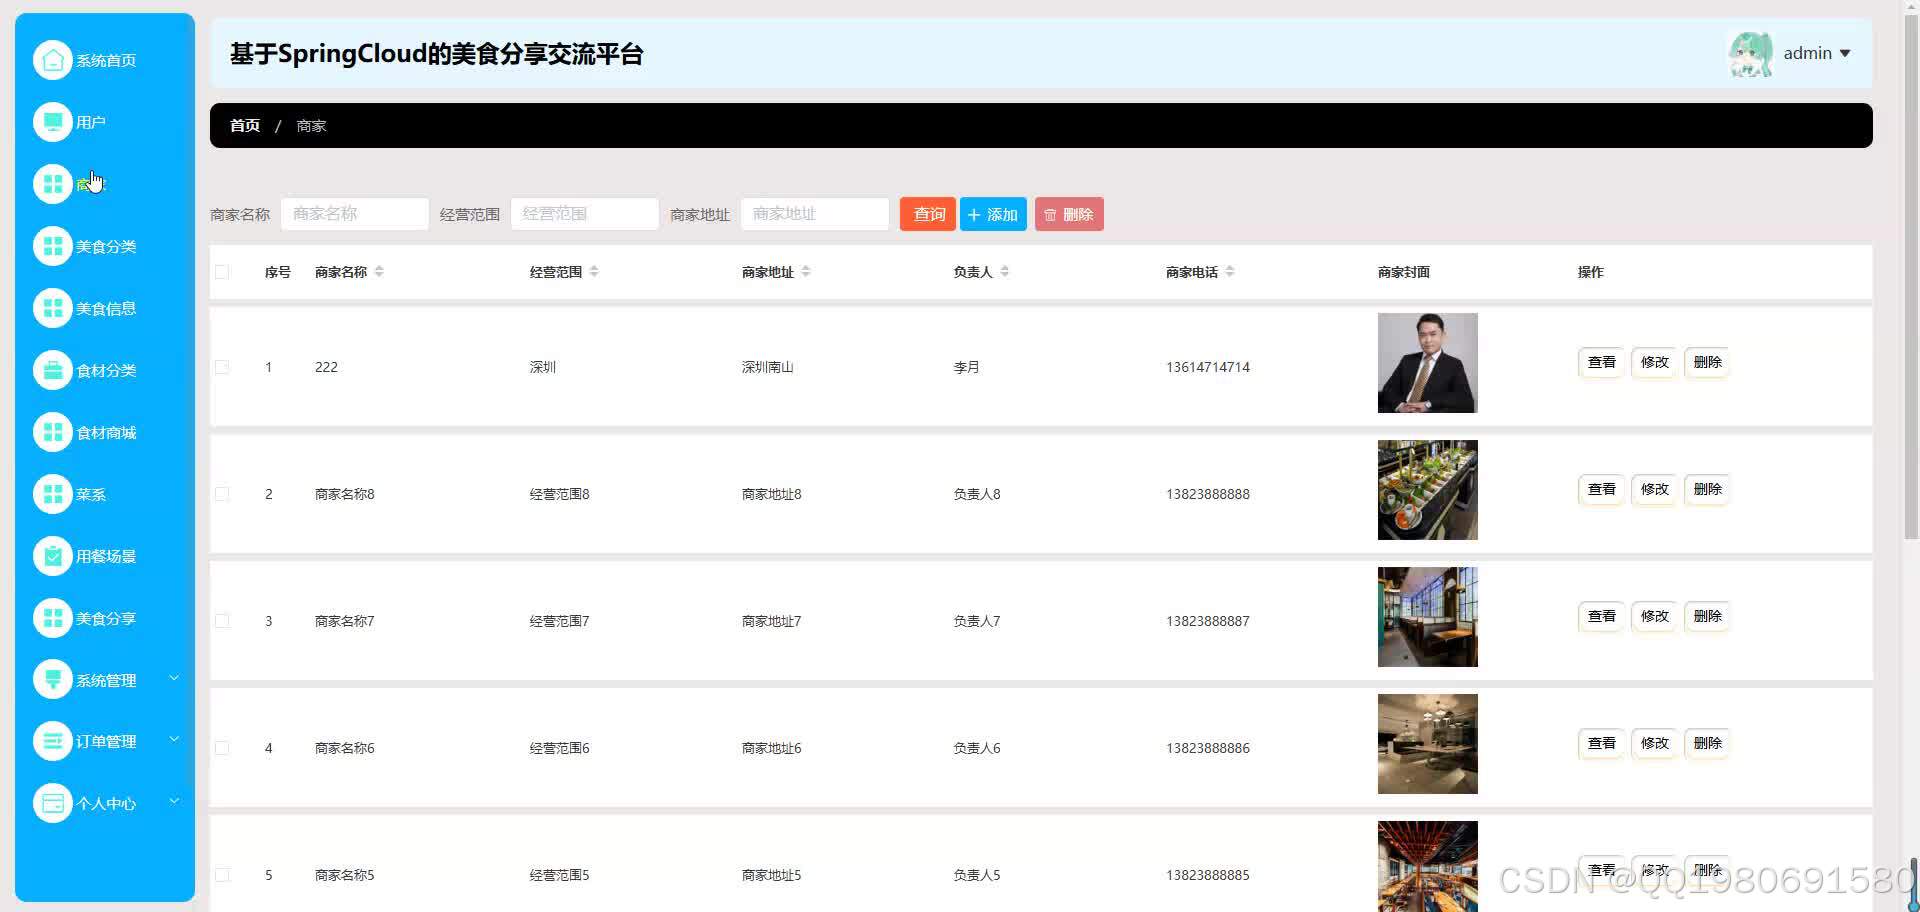Image resolution: width=1920 pixels, height=912 pixels.
Task: Open the 美食信息 food info icon
Action: tap(53, 307)
